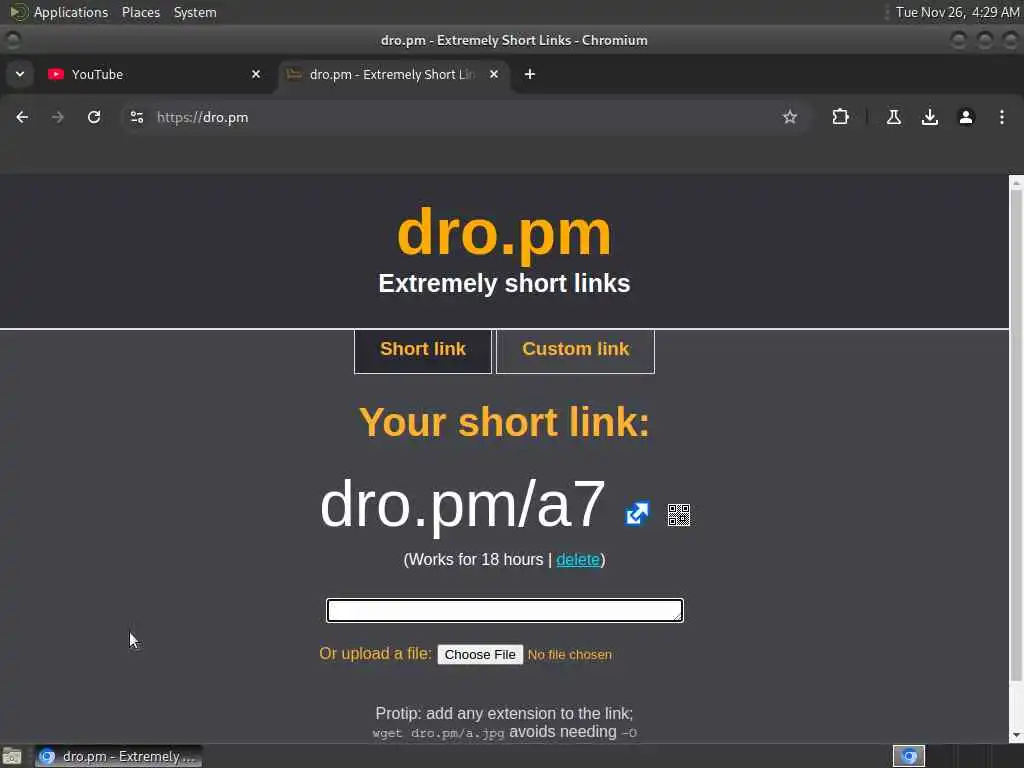Screen dimensions: 1024x768
Task: Go forward one page in Chromium
Action: [58, 117]
